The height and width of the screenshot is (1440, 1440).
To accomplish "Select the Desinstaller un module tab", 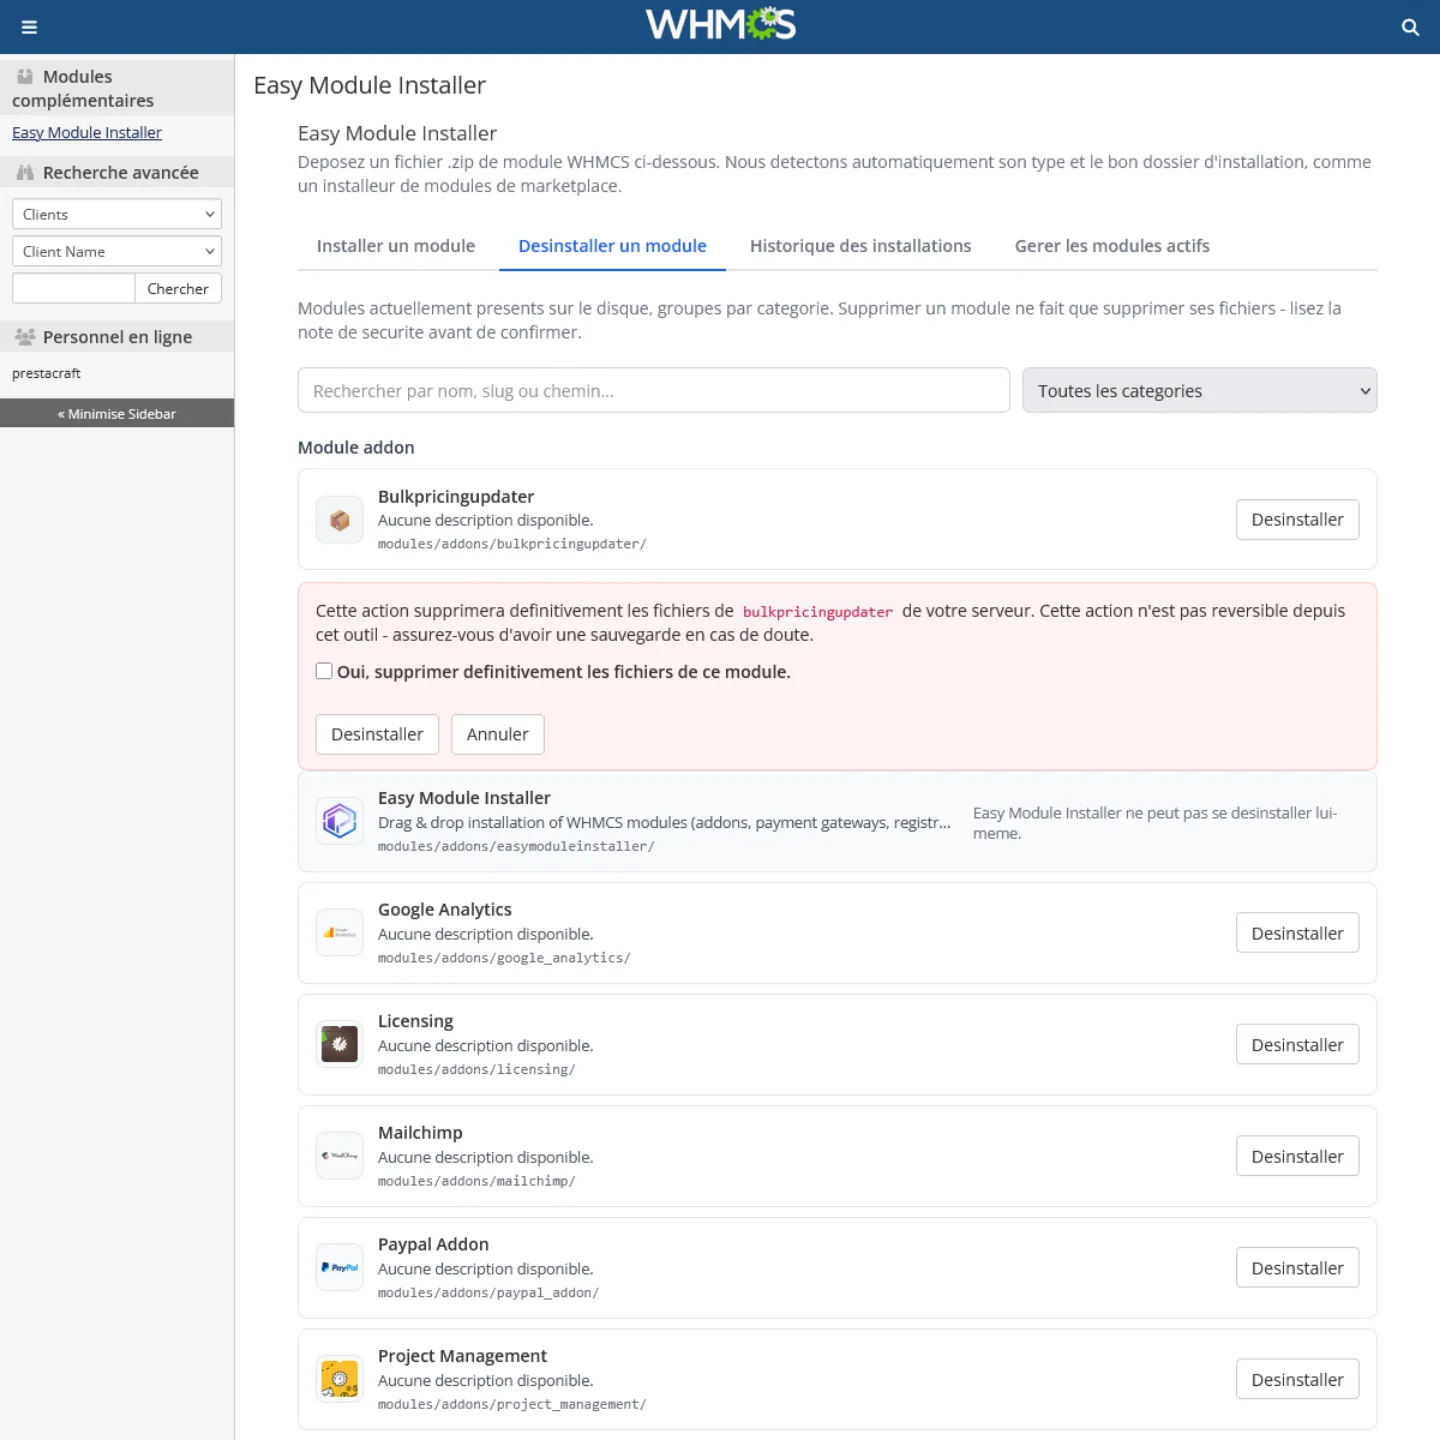I will click(612, 246).
